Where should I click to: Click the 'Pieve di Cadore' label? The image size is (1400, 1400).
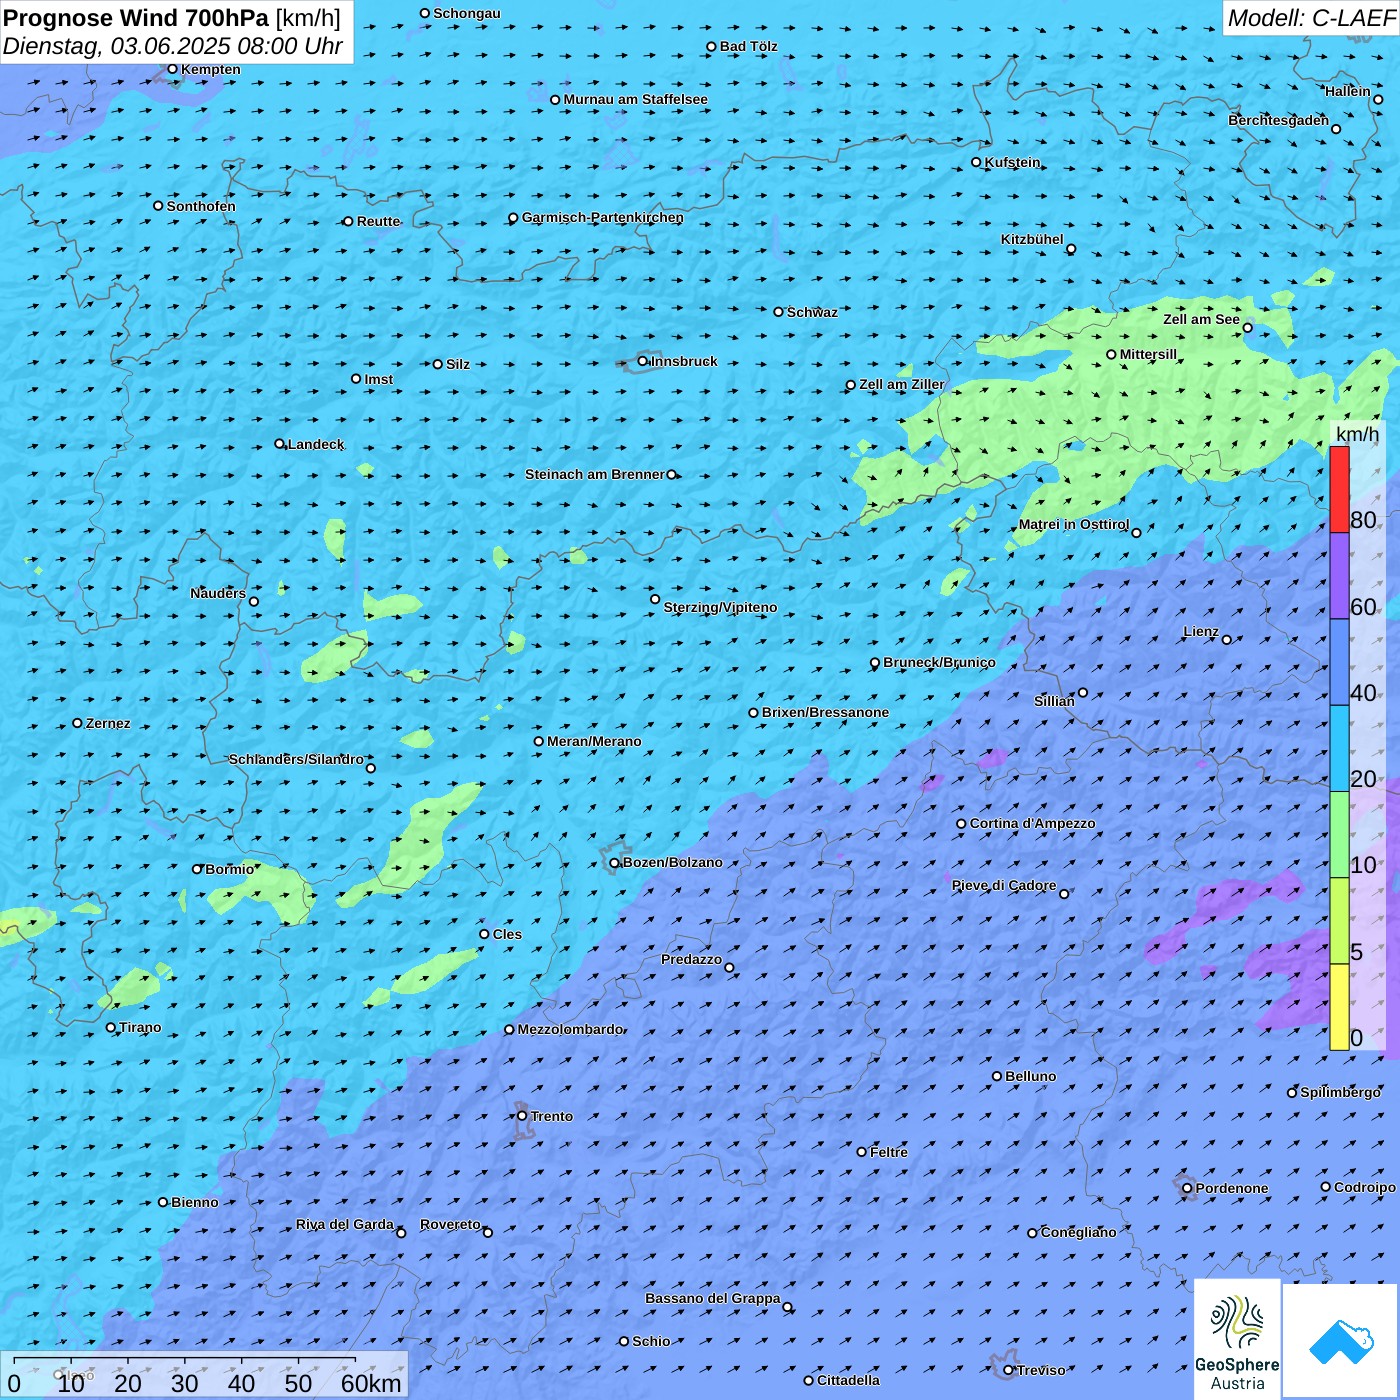[1004, 885]
